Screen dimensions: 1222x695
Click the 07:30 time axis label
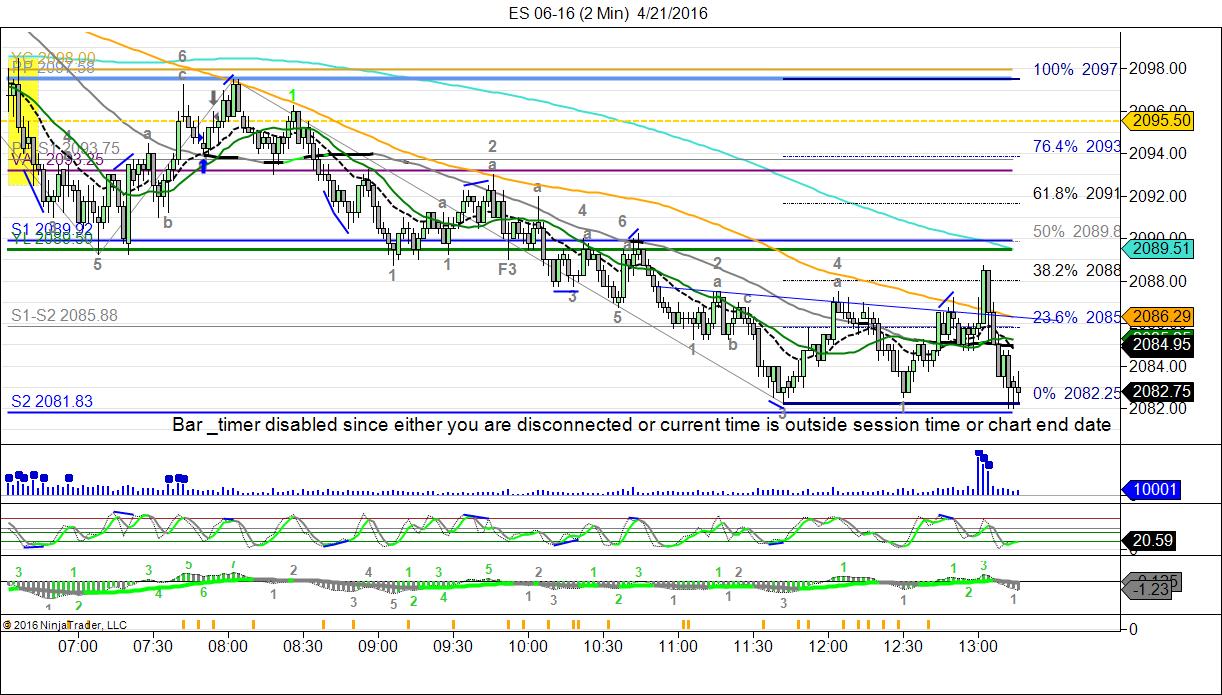[153, 646]
